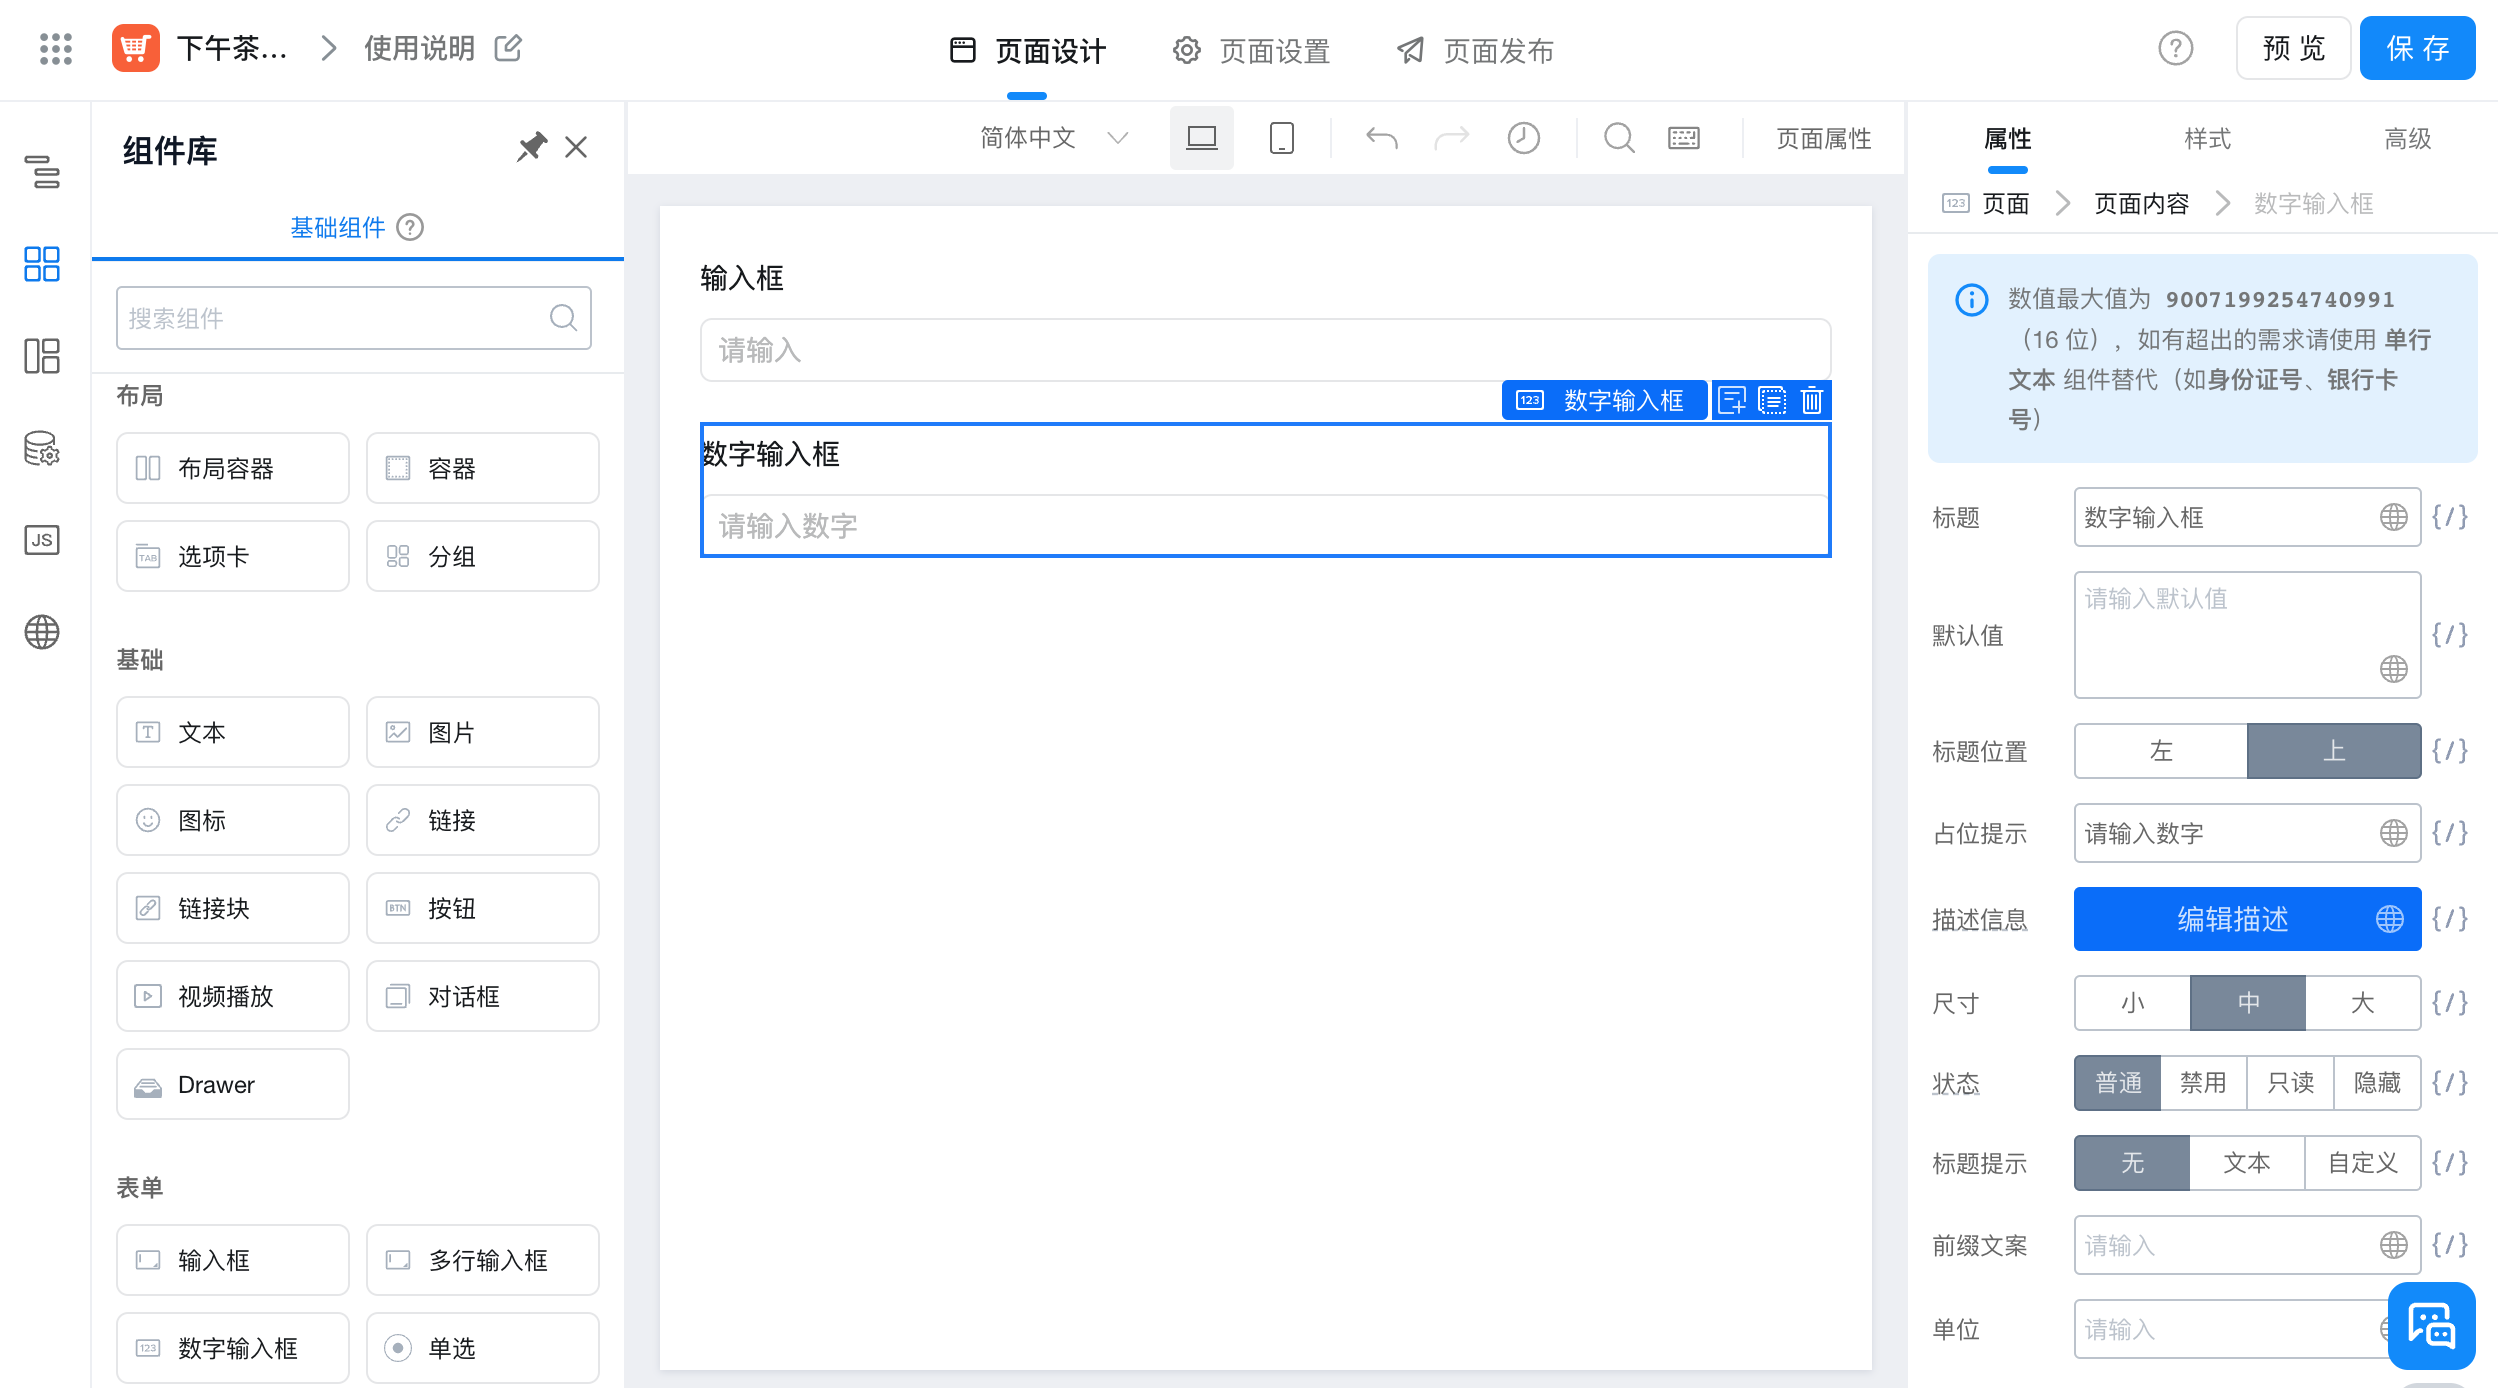Switch to mobile preview device icon
This screenshot has height=1388, width=2498.
(x=1281, y=138)
